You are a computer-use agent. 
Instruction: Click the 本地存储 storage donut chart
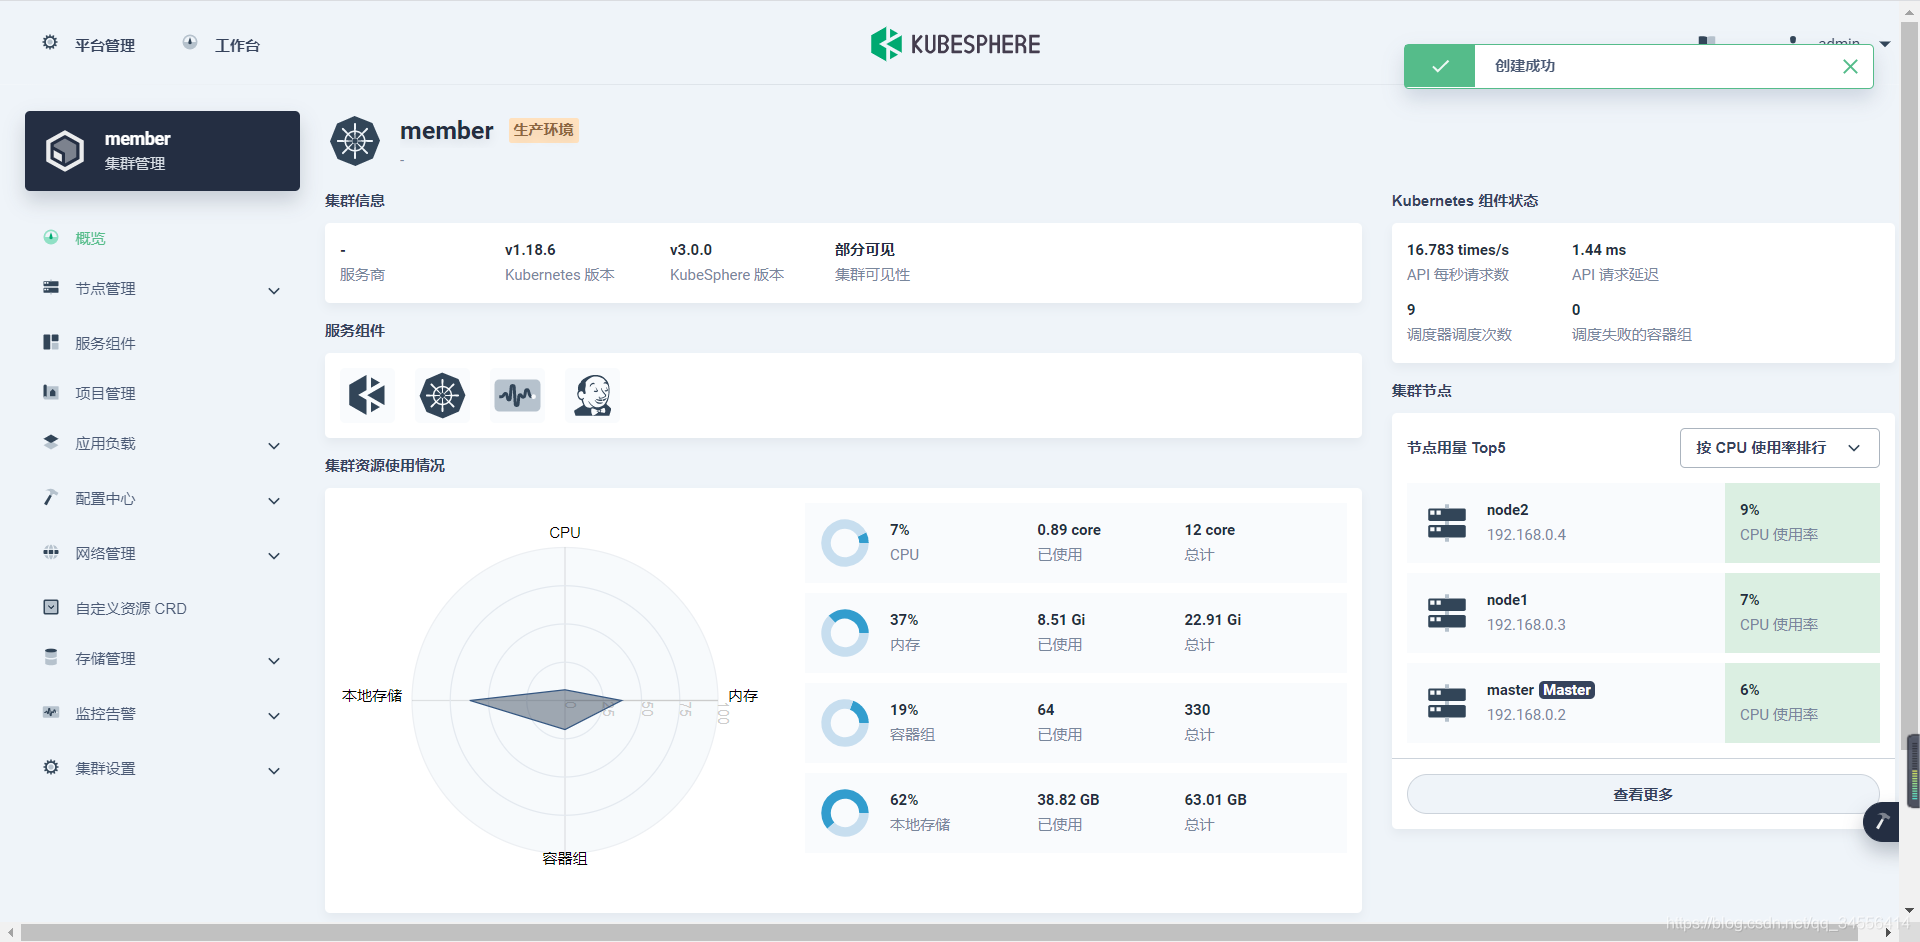pyautogui.click(x=845, y=813)
